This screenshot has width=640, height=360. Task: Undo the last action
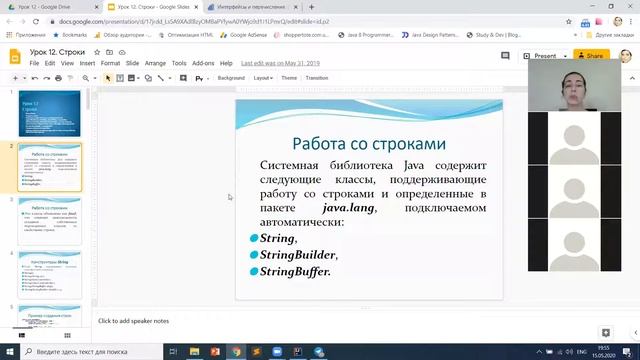35,78
